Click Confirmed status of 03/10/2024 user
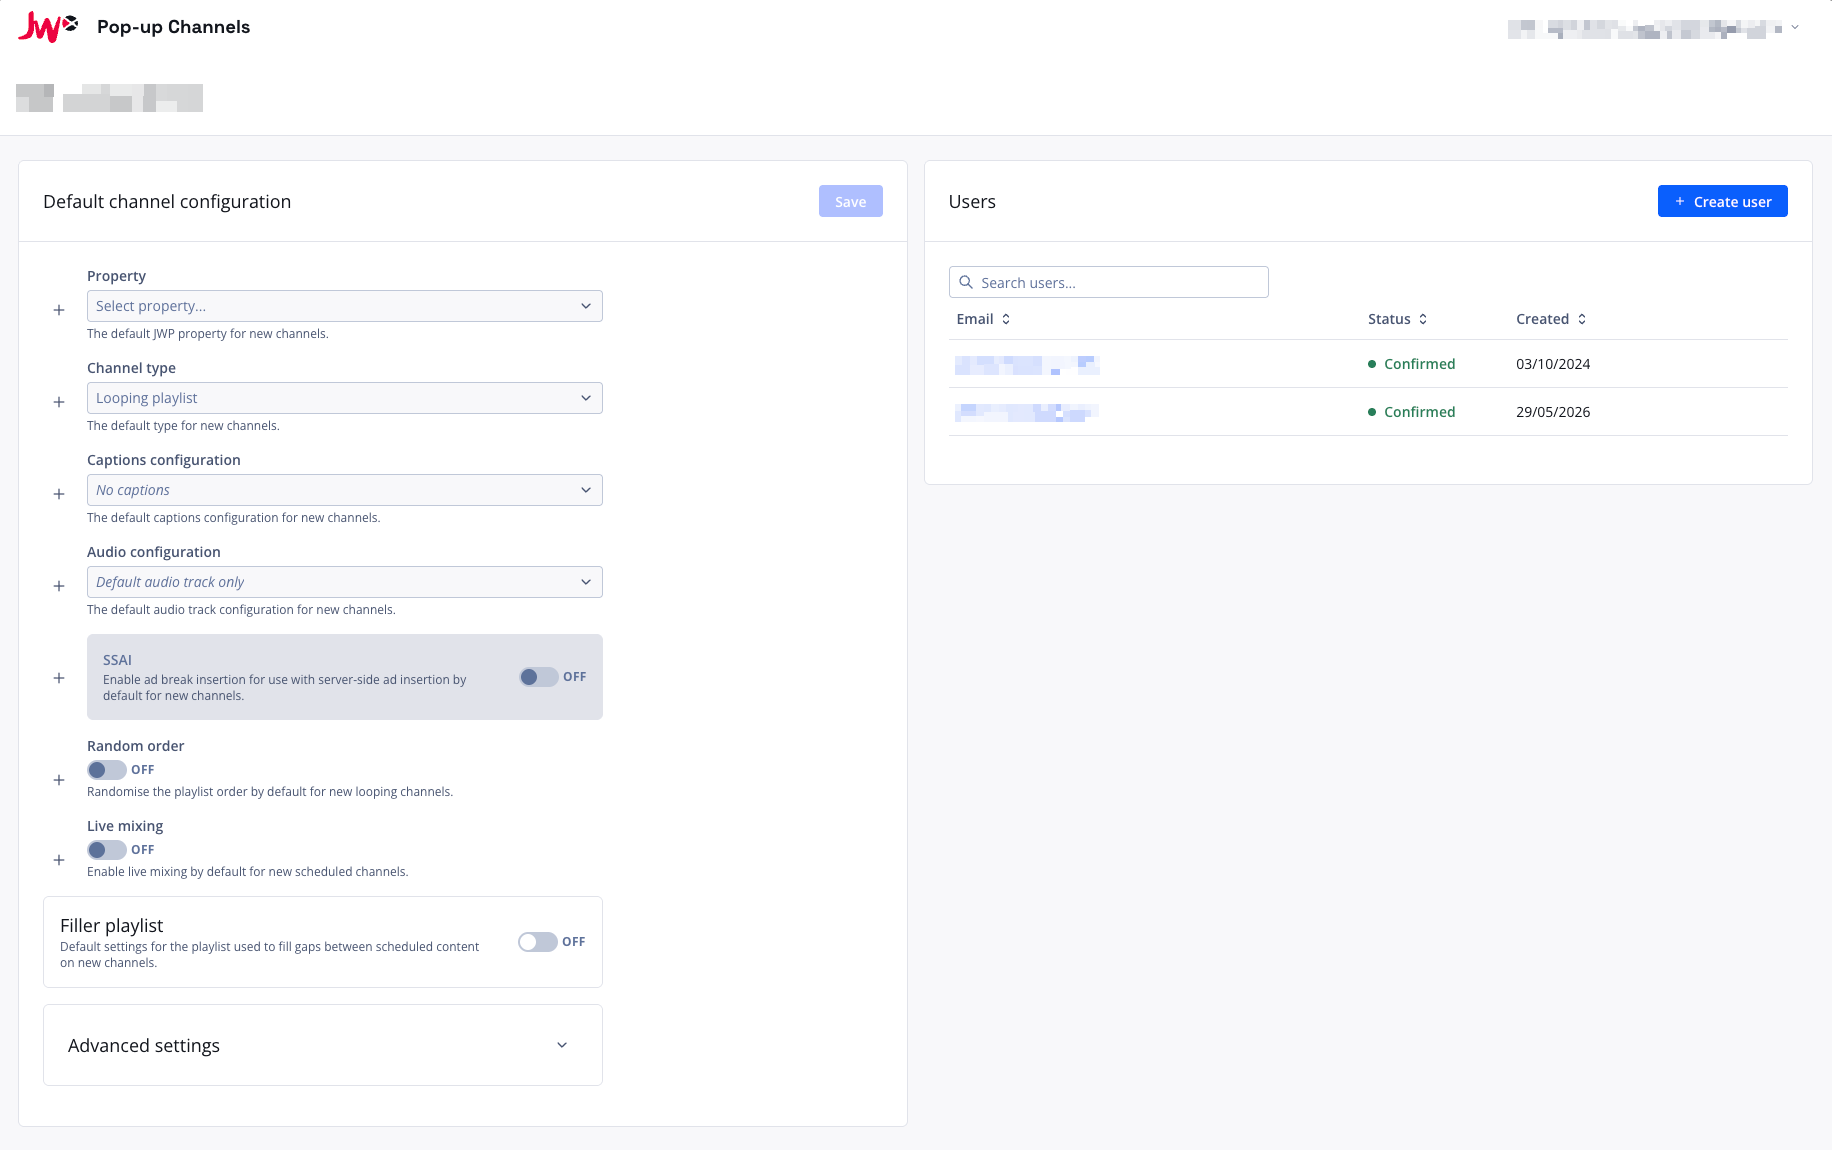This screenshot has width=1832, height=1150. coord(1412,364)
